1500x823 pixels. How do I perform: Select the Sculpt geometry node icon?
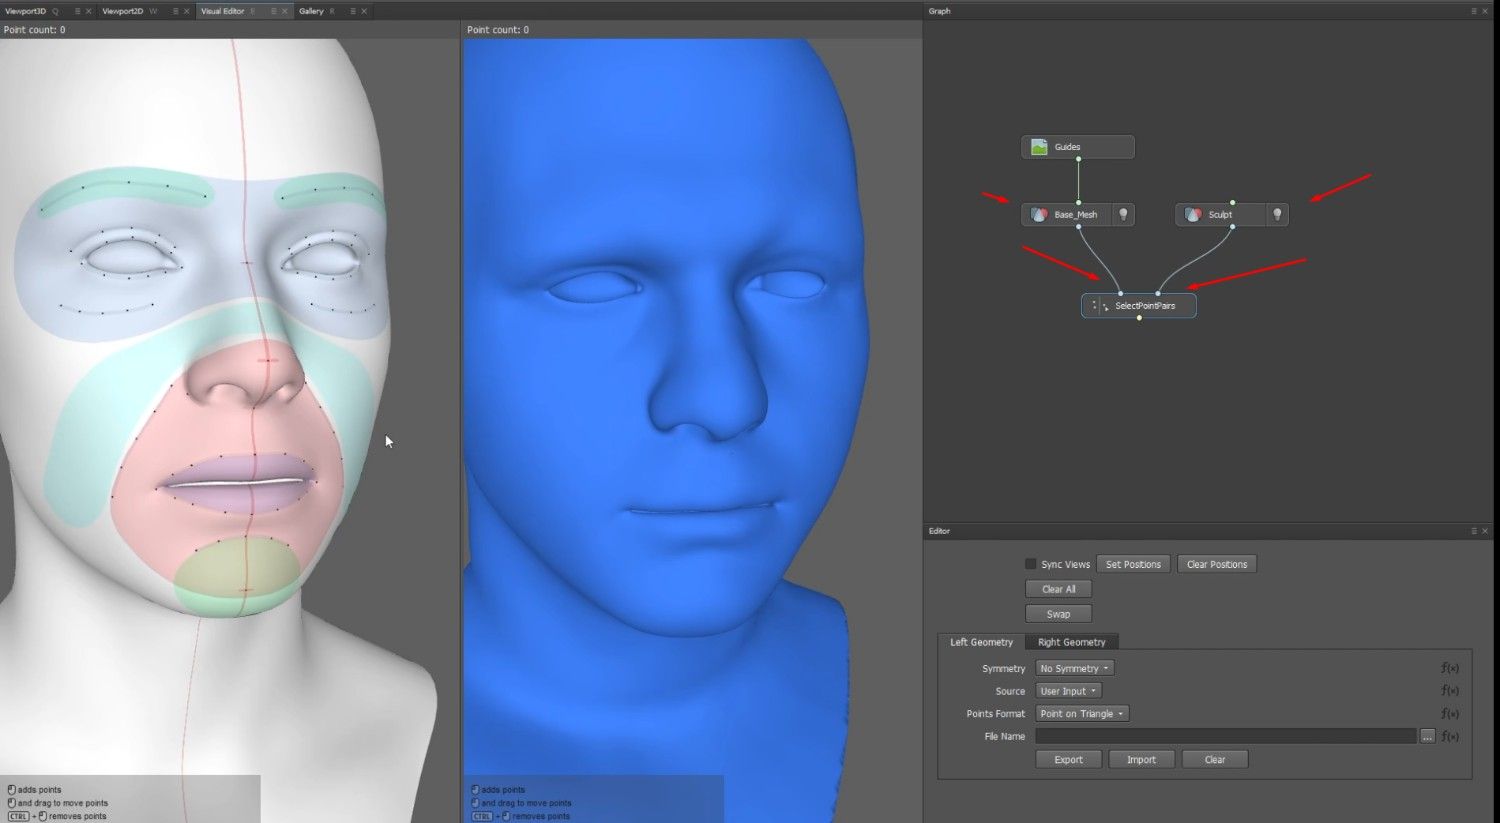pyautogui.click(x=1193, y=214)
